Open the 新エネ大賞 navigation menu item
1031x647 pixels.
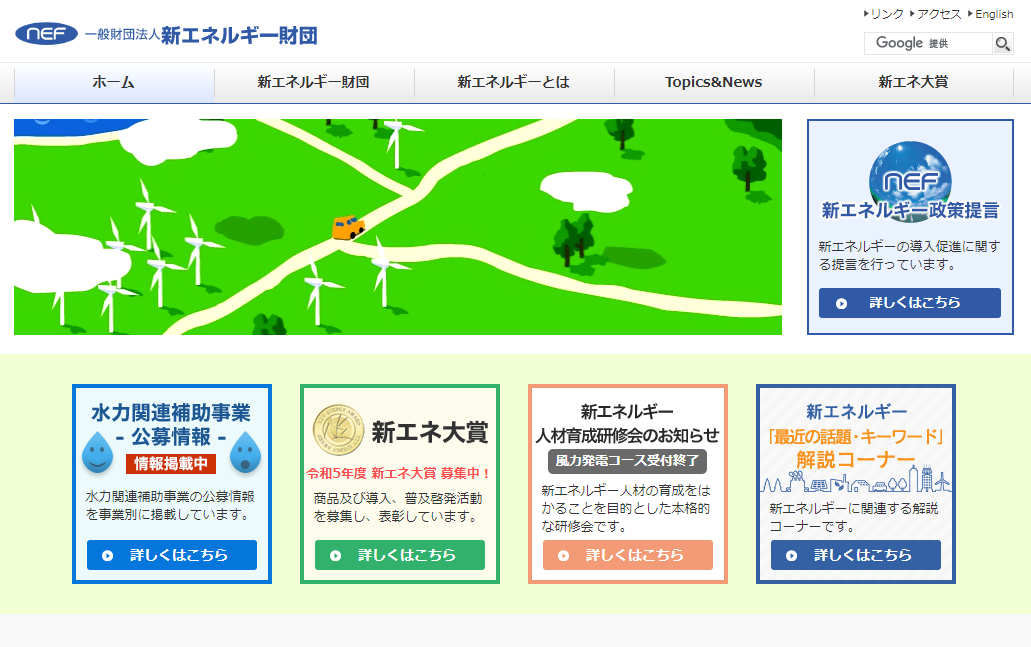click(913, 83)
